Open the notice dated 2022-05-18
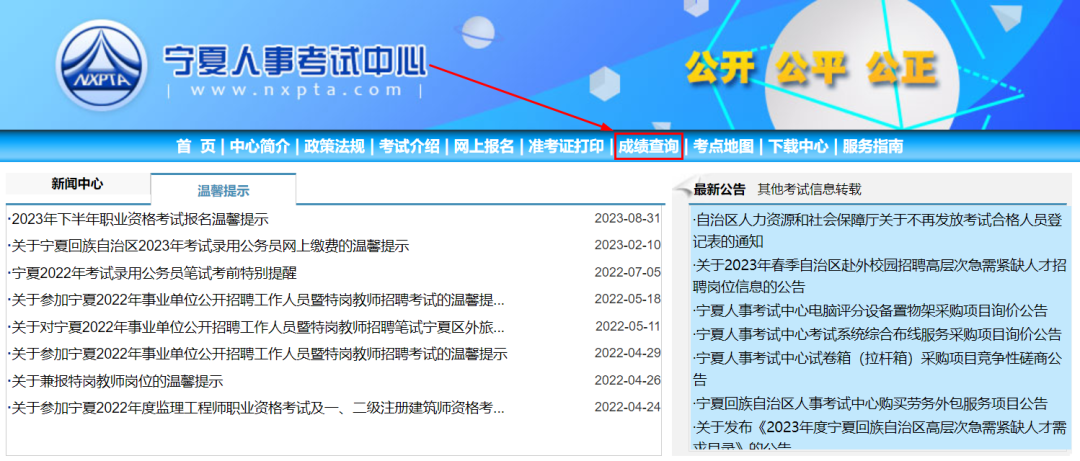 [x=256, y=300]
